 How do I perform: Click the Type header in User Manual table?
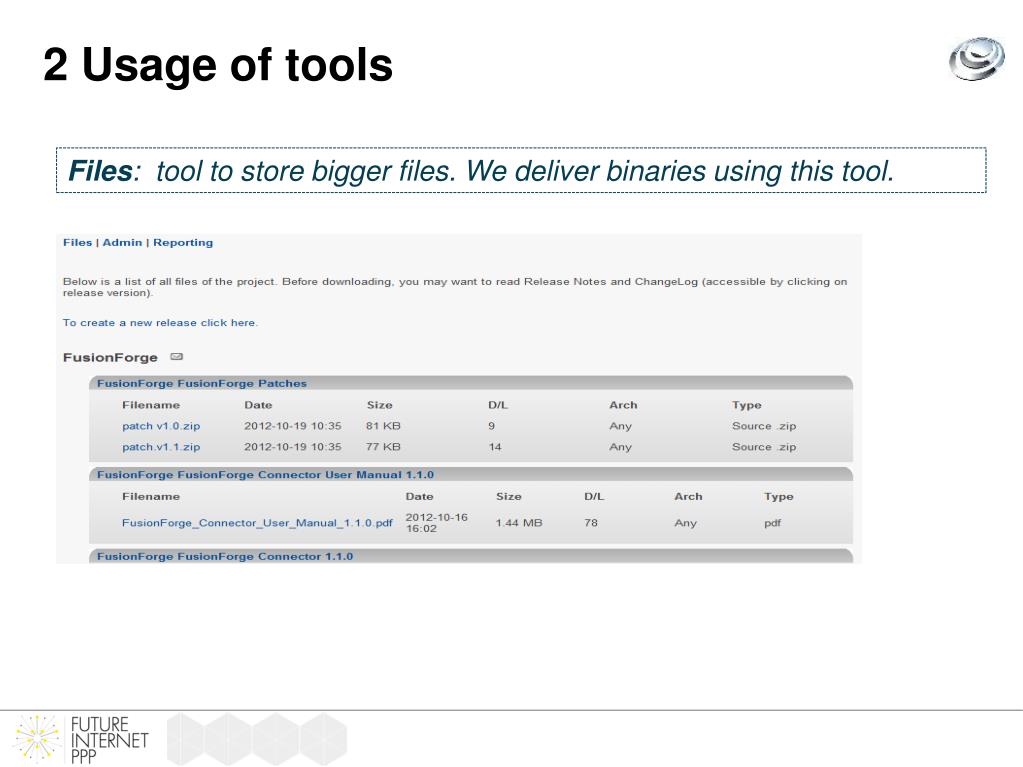point(779,496)
